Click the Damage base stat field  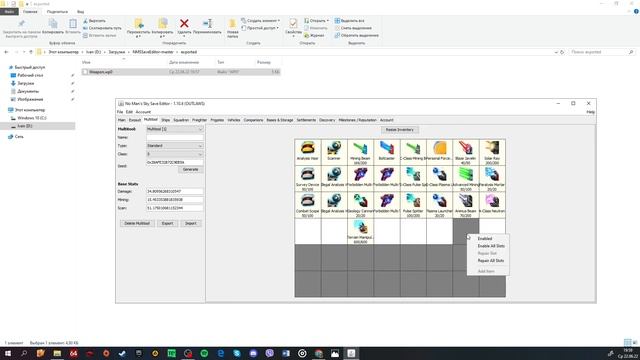[175, 191]
